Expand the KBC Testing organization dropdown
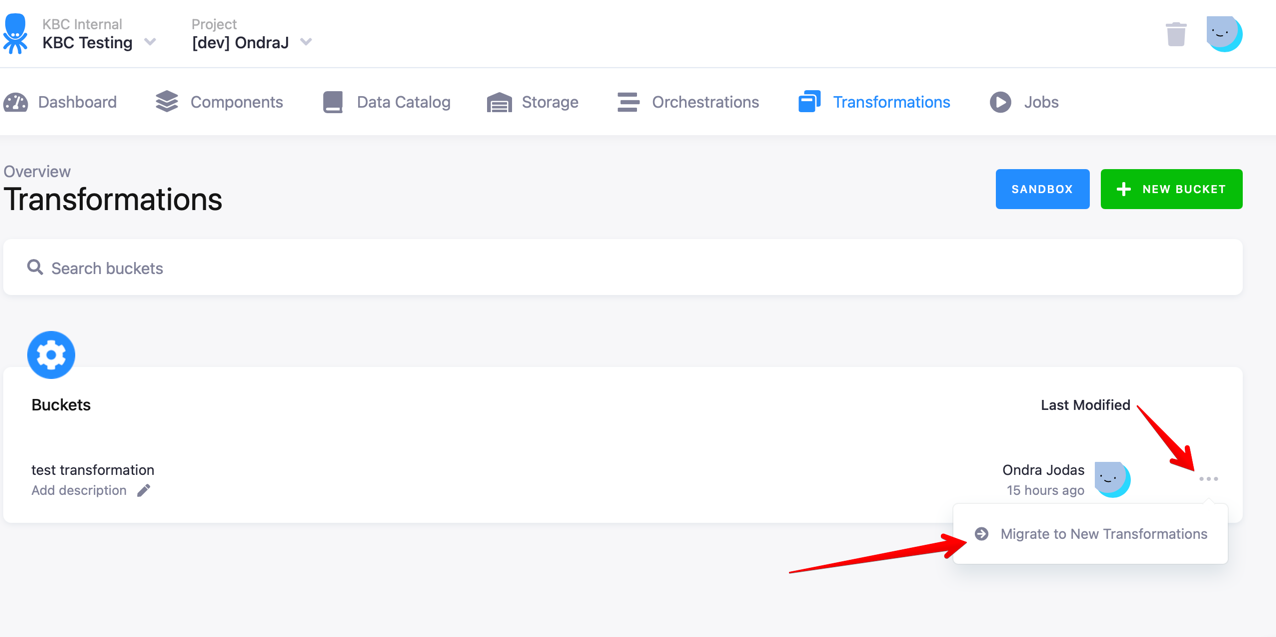This screenshot has width=1276, height=637. [x=150, y=42]
